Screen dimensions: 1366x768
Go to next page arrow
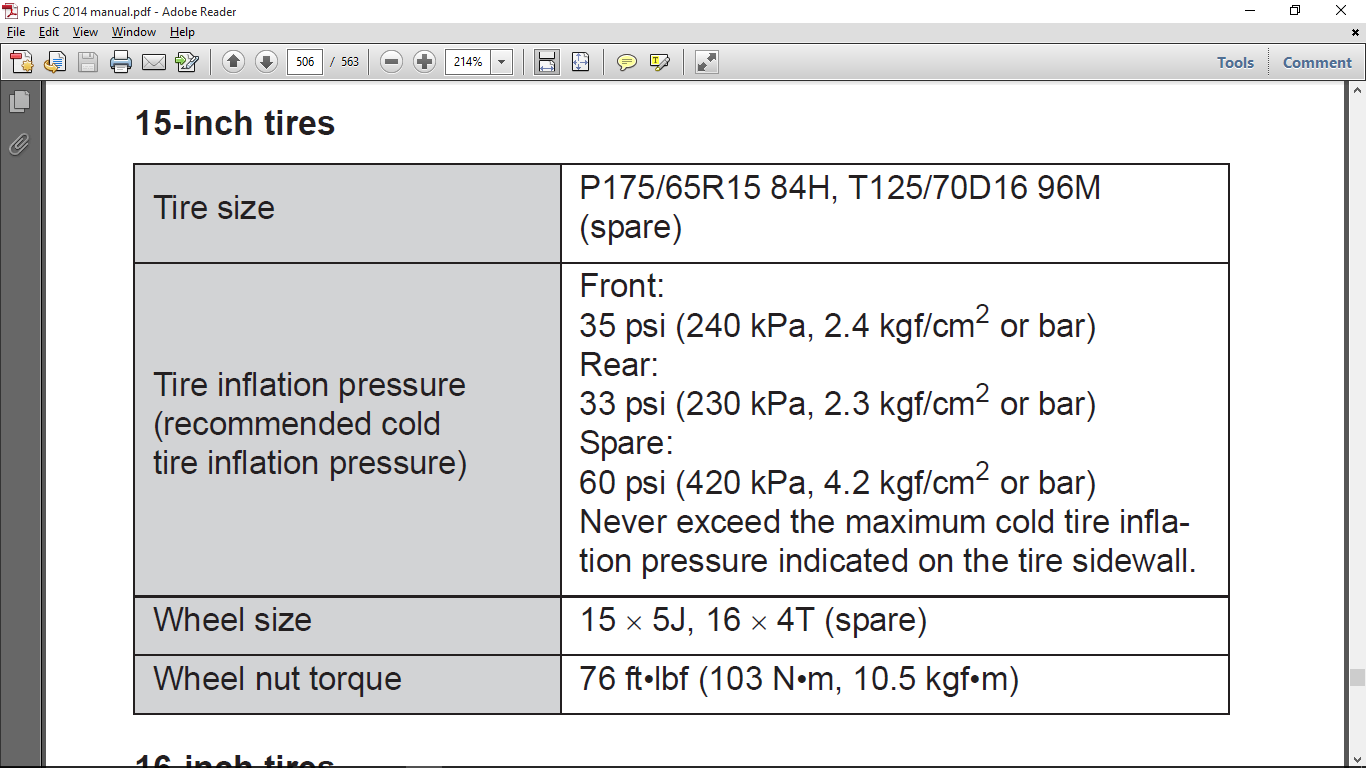[266, 62]
